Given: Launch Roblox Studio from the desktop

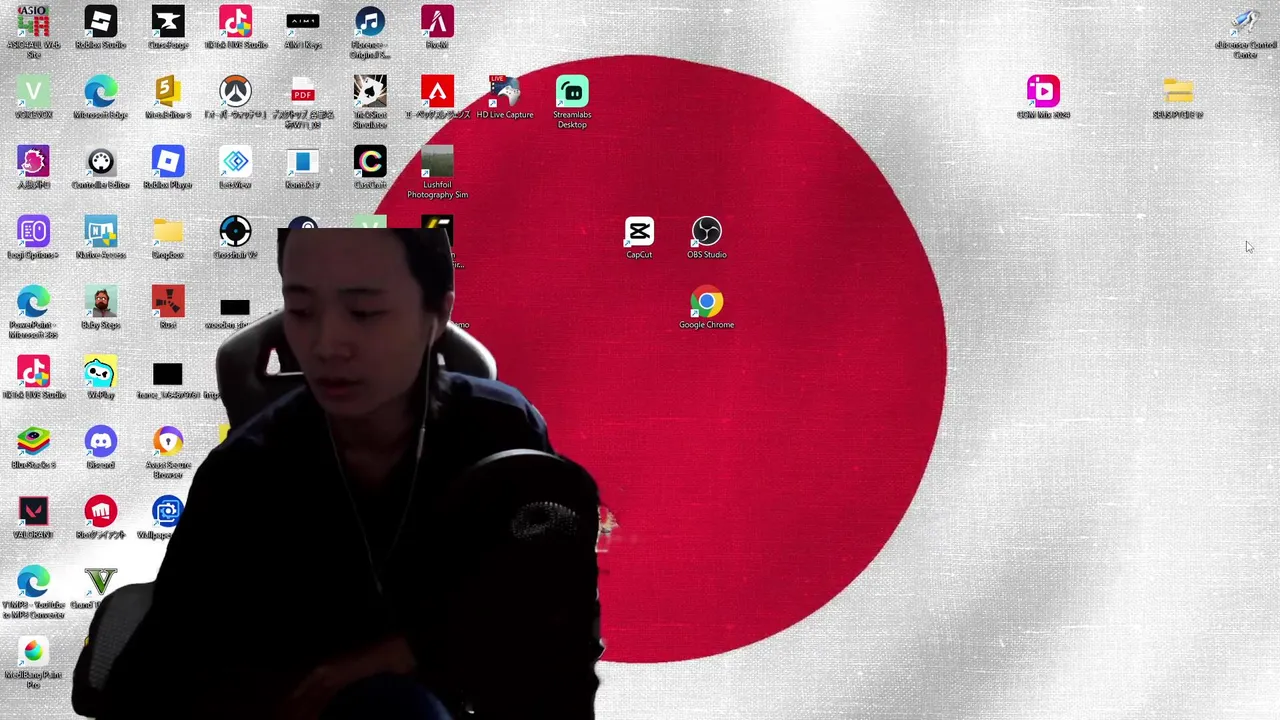Looking at the screenshot, I should (x=100, y=28).
